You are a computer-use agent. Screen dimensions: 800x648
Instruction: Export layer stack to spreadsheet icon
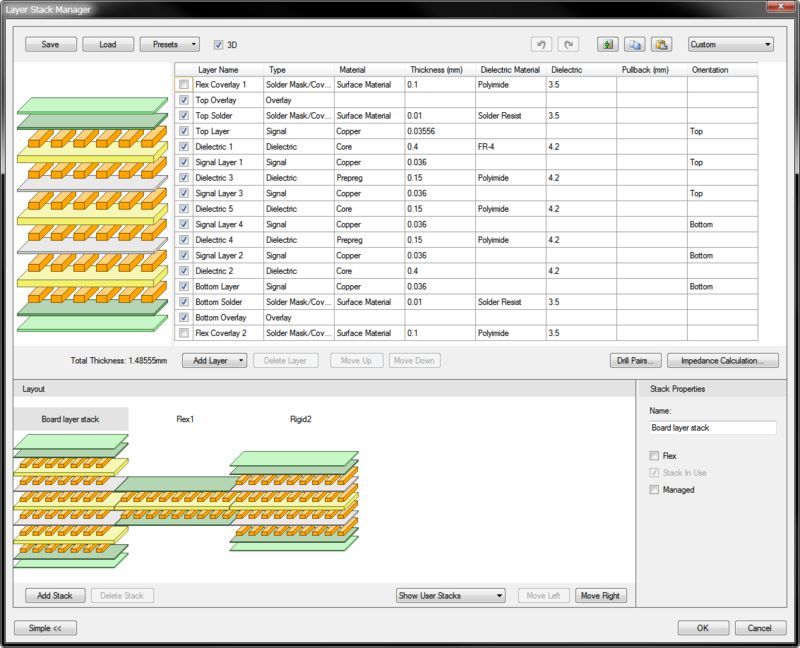[608, 44]
